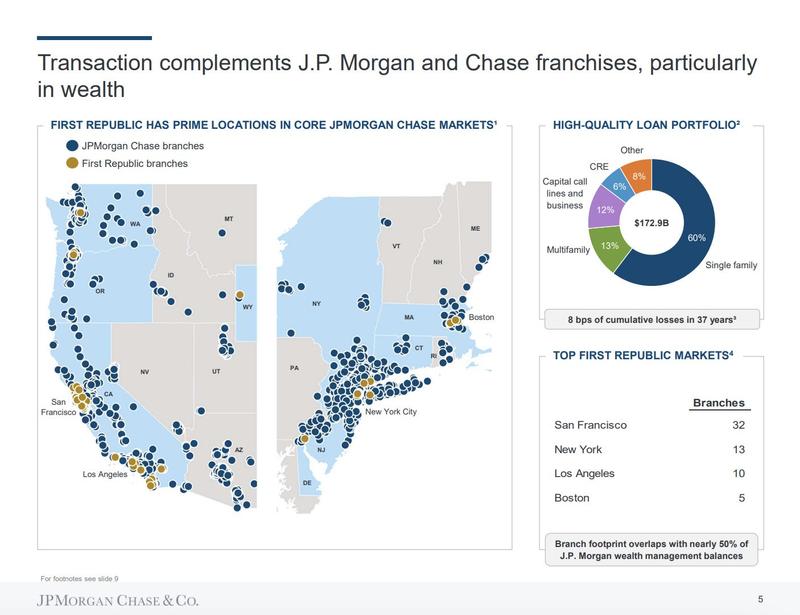The width and height of the screenshot is (800, 615).
Task: Click the orange 8% Other segment
Action: click(x=639, y=176)
